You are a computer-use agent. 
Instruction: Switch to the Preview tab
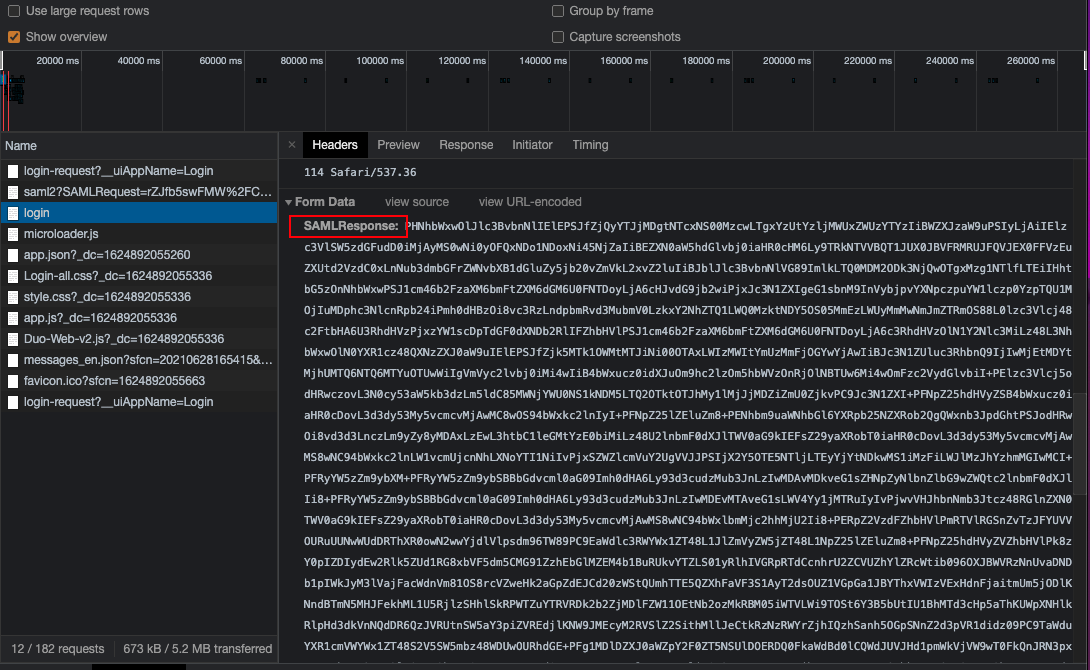click(x=398, y=145)
